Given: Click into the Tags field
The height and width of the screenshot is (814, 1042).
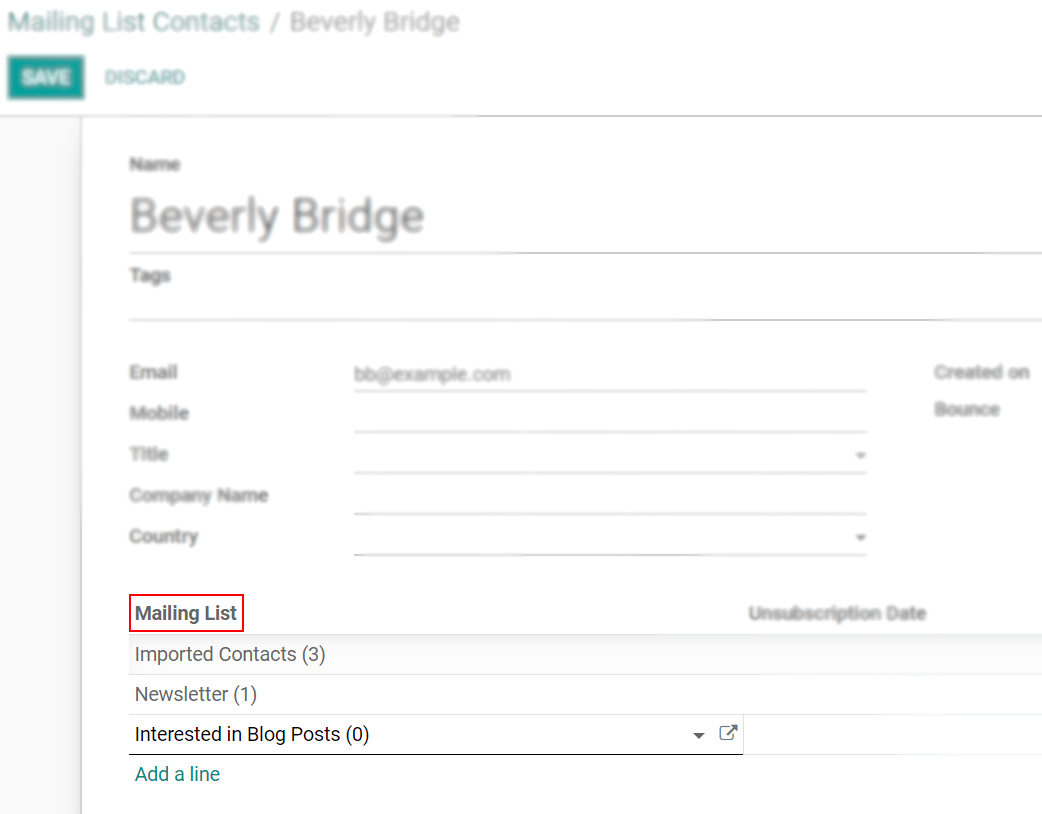Looking at the screenshot, I should coord(585,299).
